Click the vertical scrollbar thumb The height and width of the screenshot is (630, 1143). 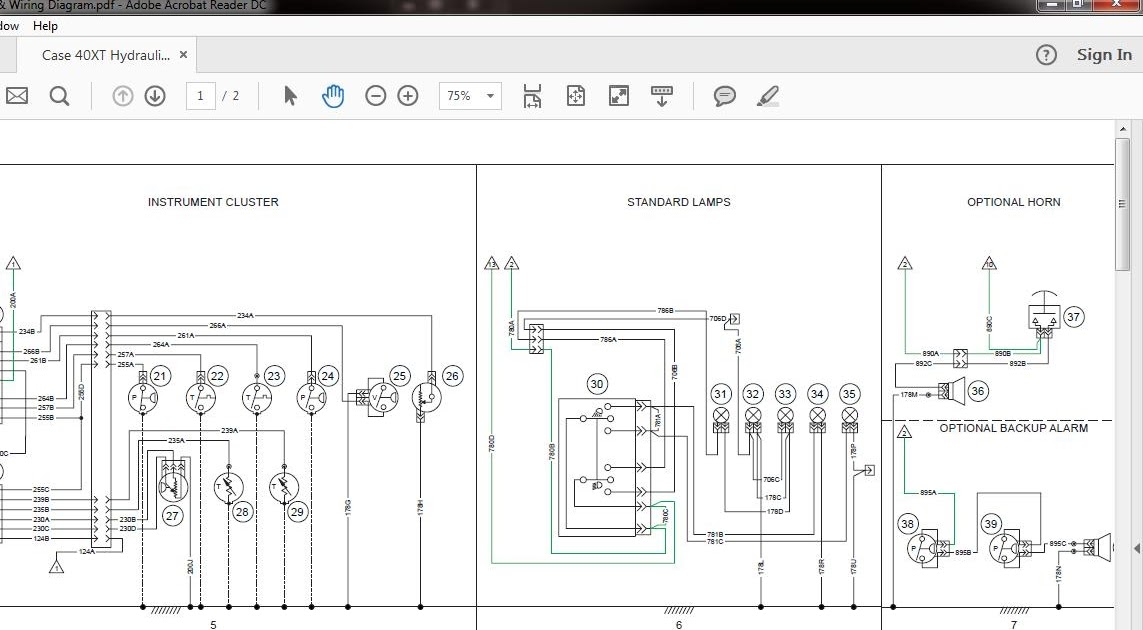coord(1122,203)
